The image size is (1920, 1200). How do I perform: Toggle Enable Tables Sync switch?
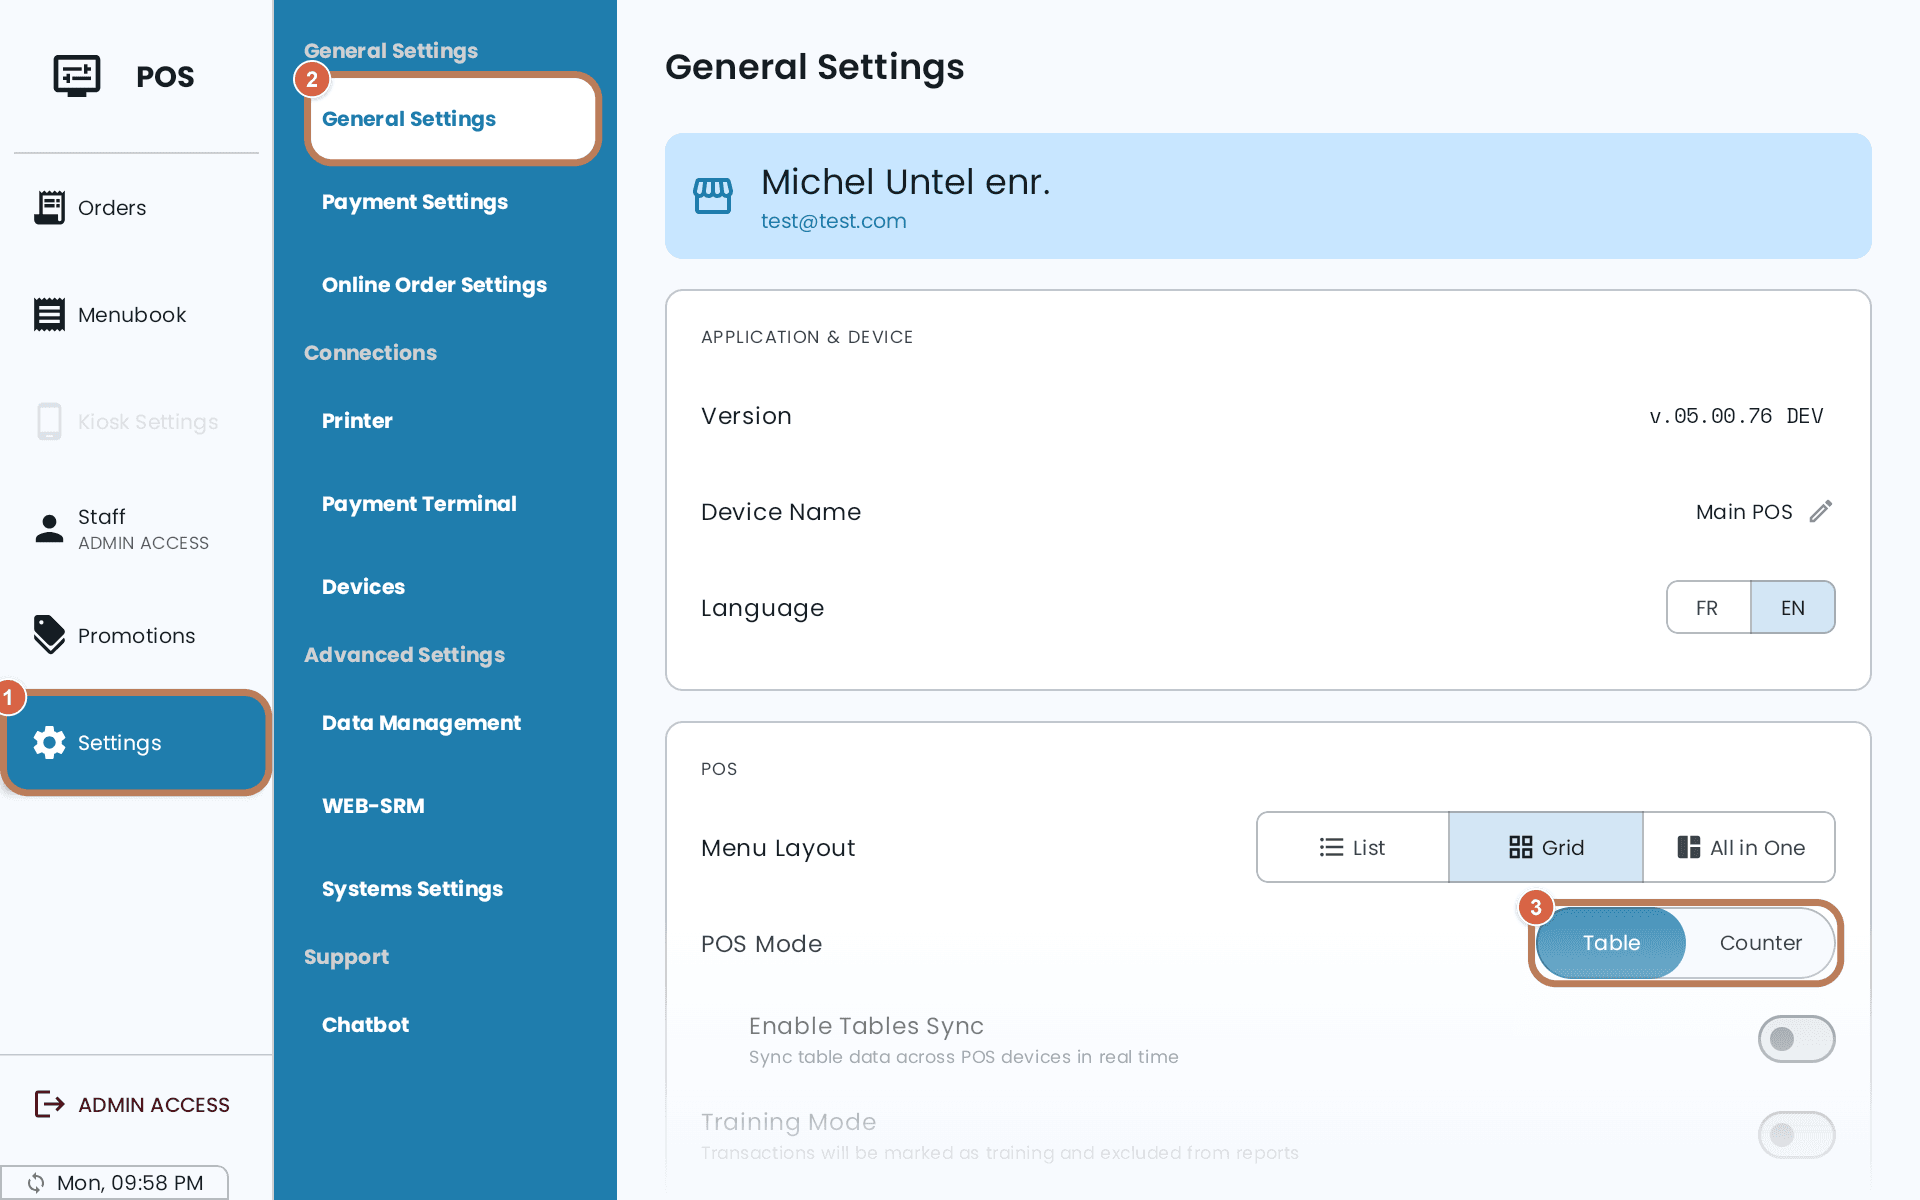[x=1796, y=1039]
